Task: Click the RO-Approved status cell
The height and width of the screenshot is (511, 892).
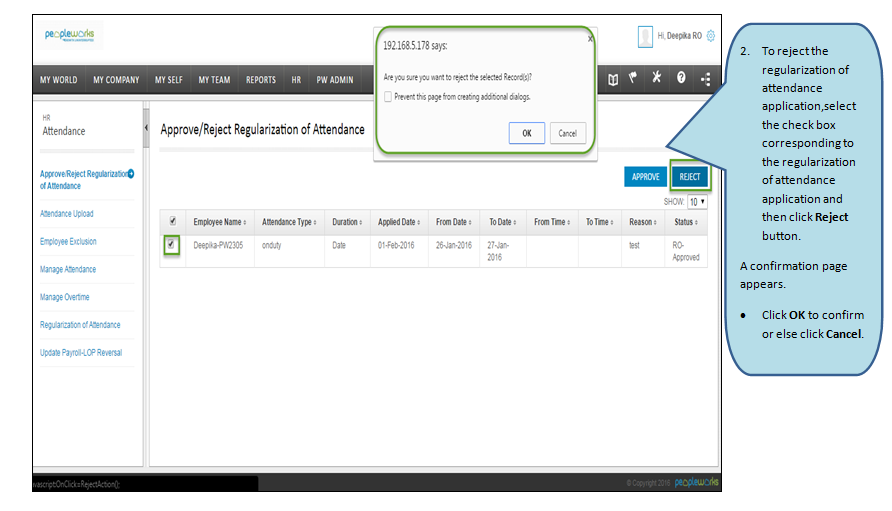Action: click(x=686, y=252)
